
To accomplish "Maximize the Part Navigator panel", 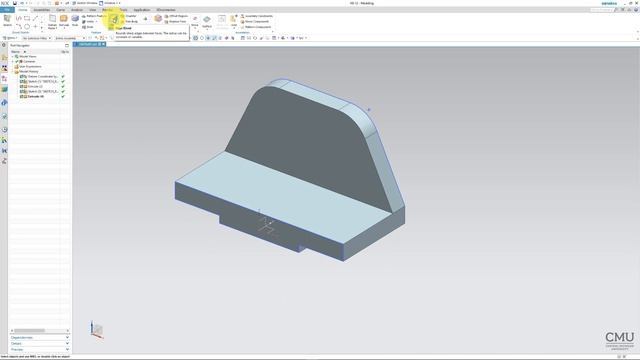I will [67, 46].
